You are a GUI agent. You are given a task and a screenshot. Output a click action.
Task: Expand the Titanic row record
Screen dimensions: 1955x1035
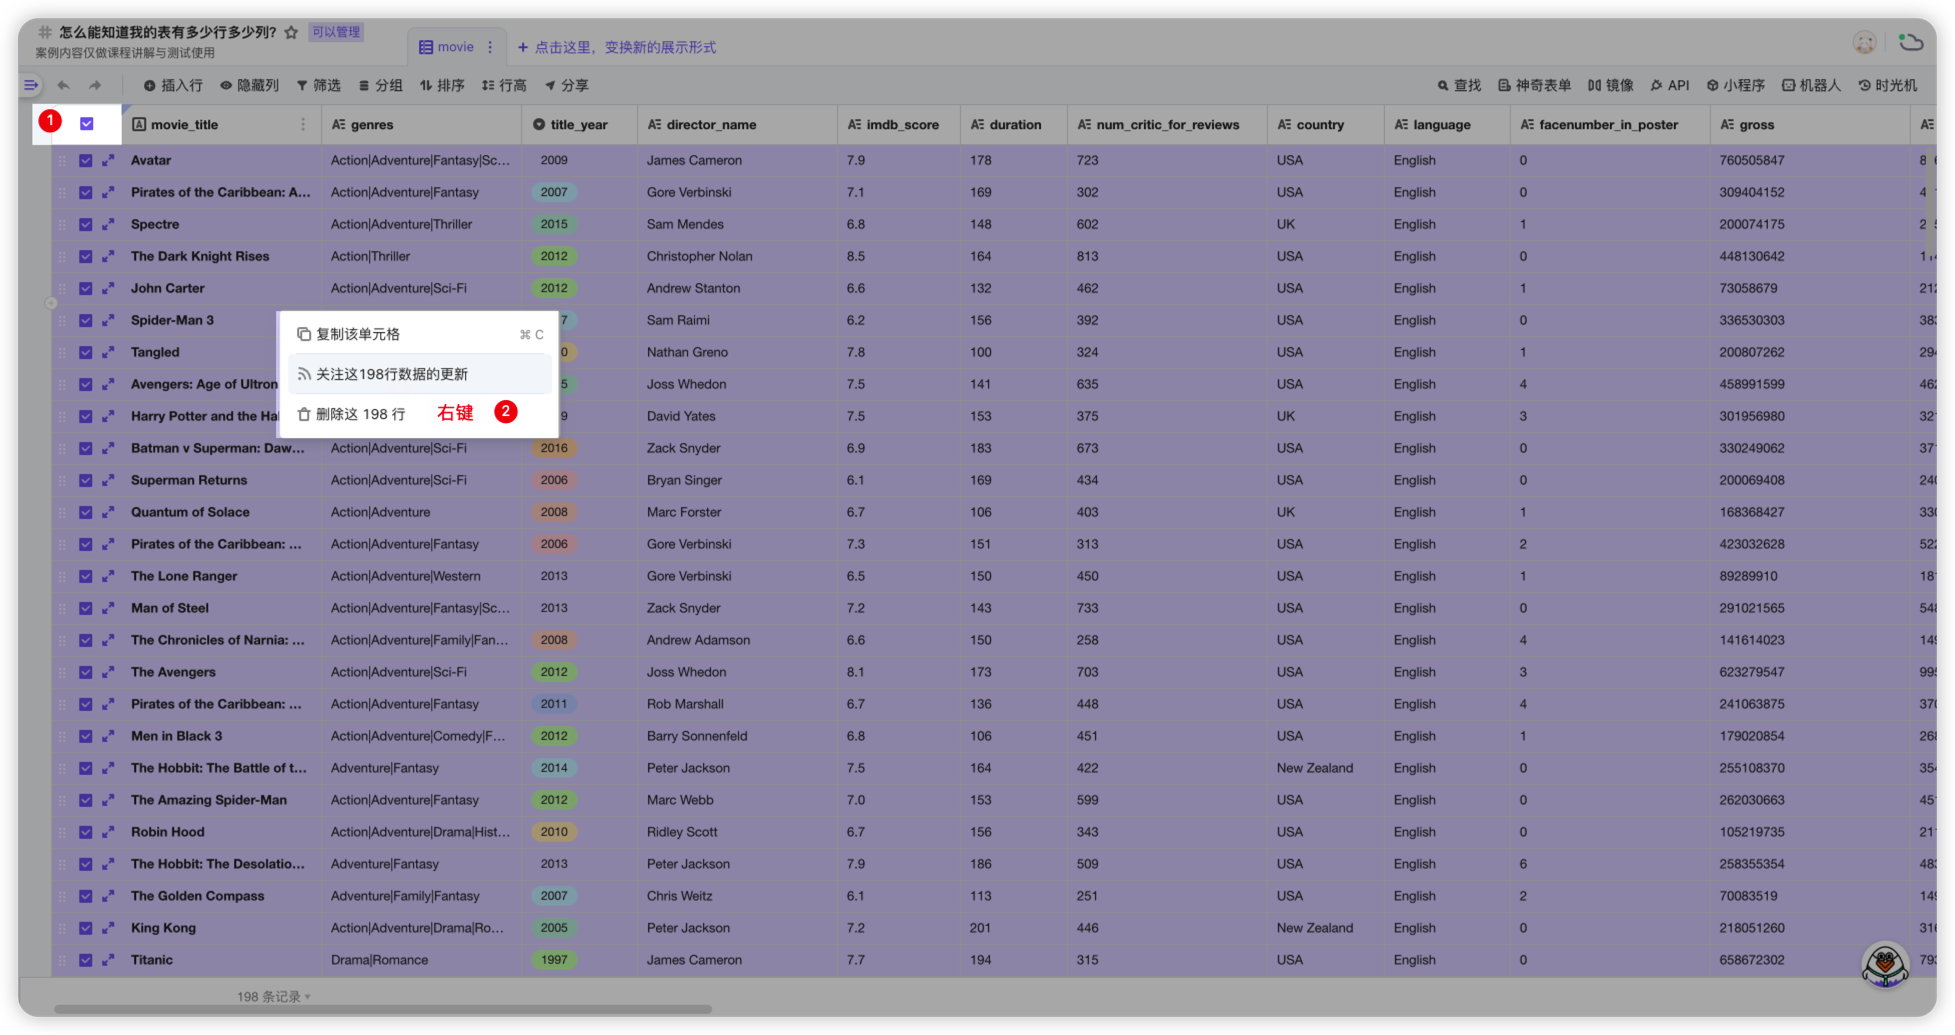click(108, 960)
